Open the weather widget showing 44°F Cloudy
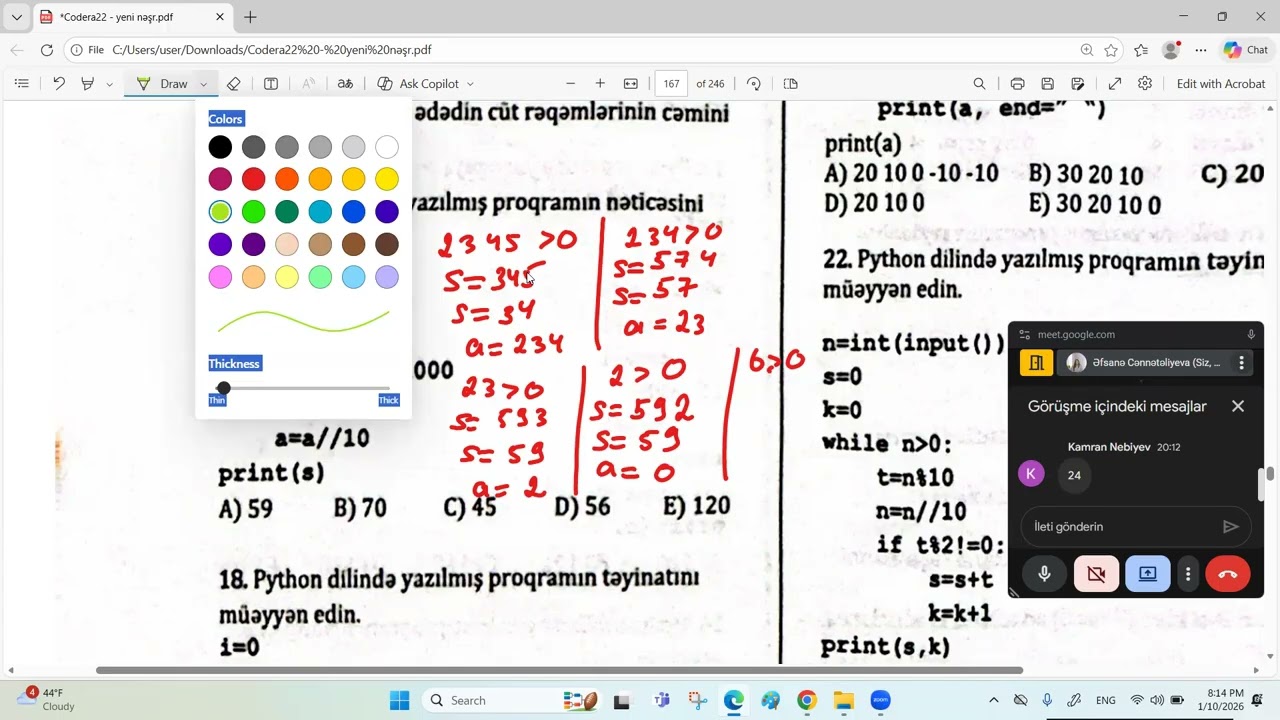This screenshot has width=1280, height=720. 48,699
